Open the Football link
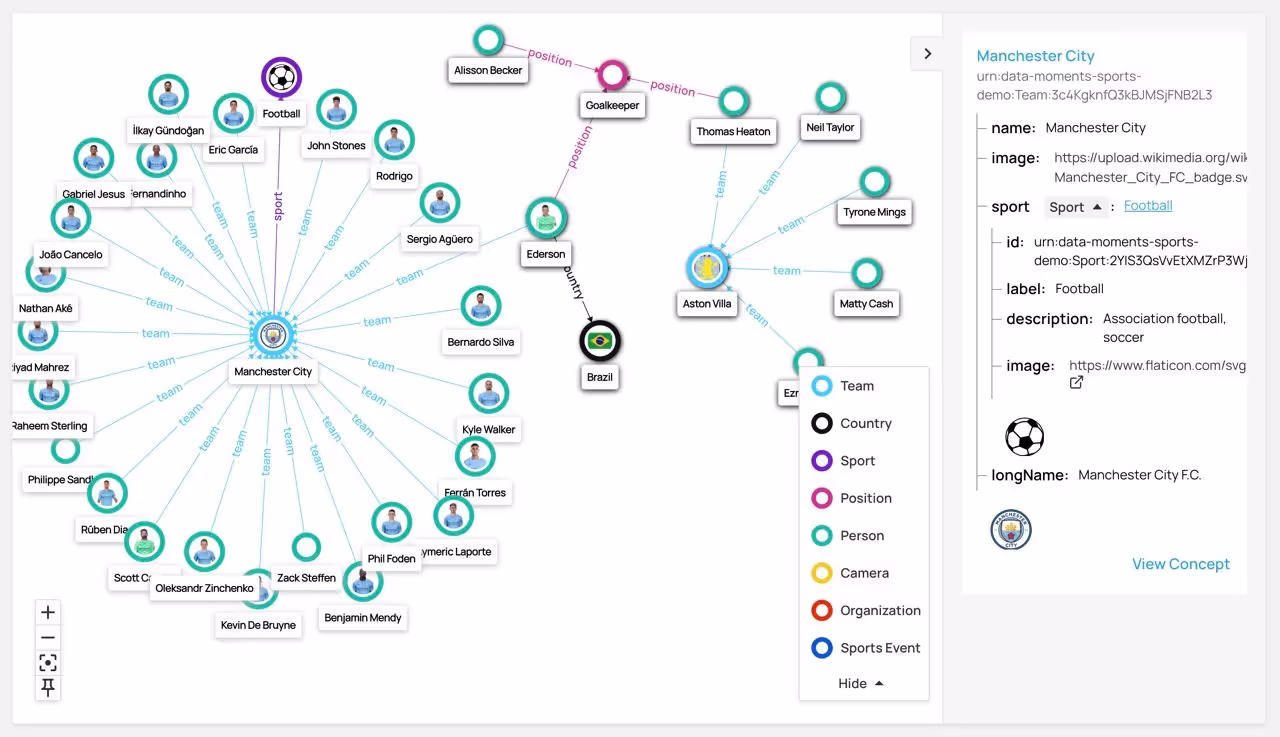Viewport: 1280px width, 737px height. coord(1148,206)
